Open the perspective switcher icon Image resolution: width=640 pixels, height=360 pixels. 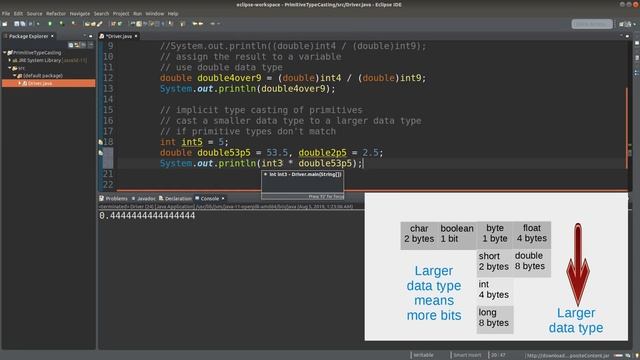tap(622, 24)
